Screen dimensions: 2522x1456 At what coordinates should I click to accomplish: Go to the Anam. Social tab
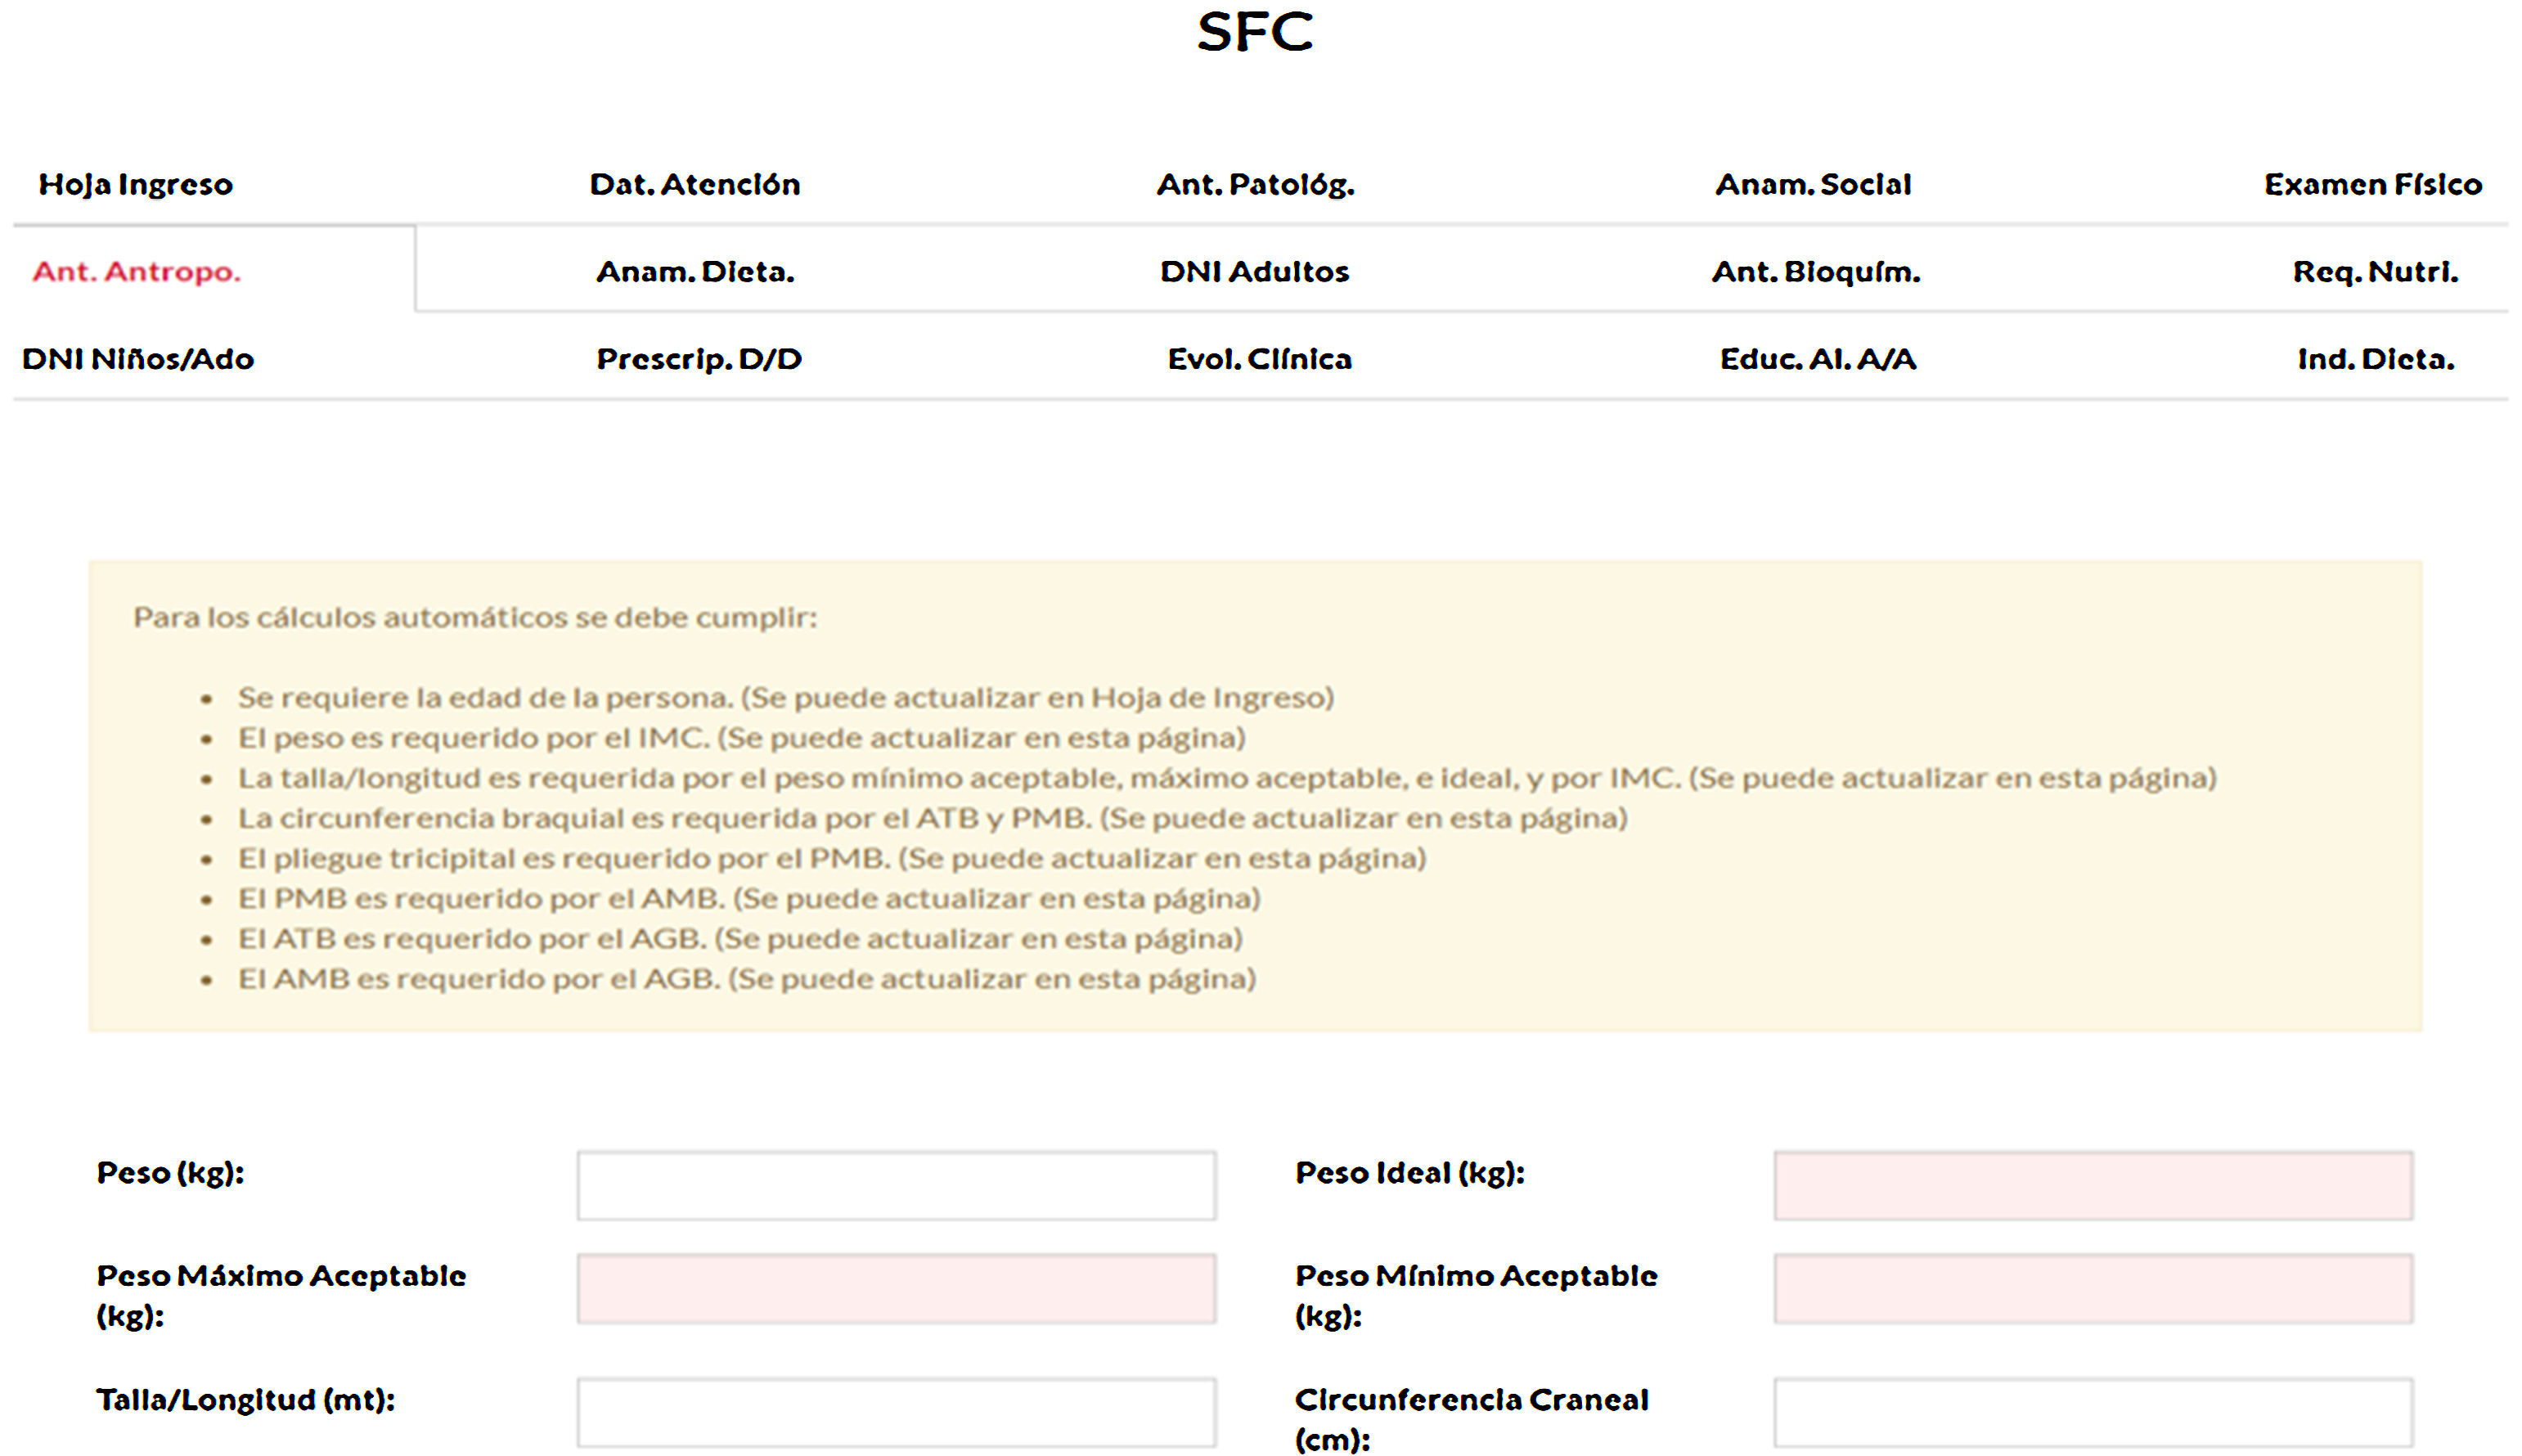coord(1813,185)
